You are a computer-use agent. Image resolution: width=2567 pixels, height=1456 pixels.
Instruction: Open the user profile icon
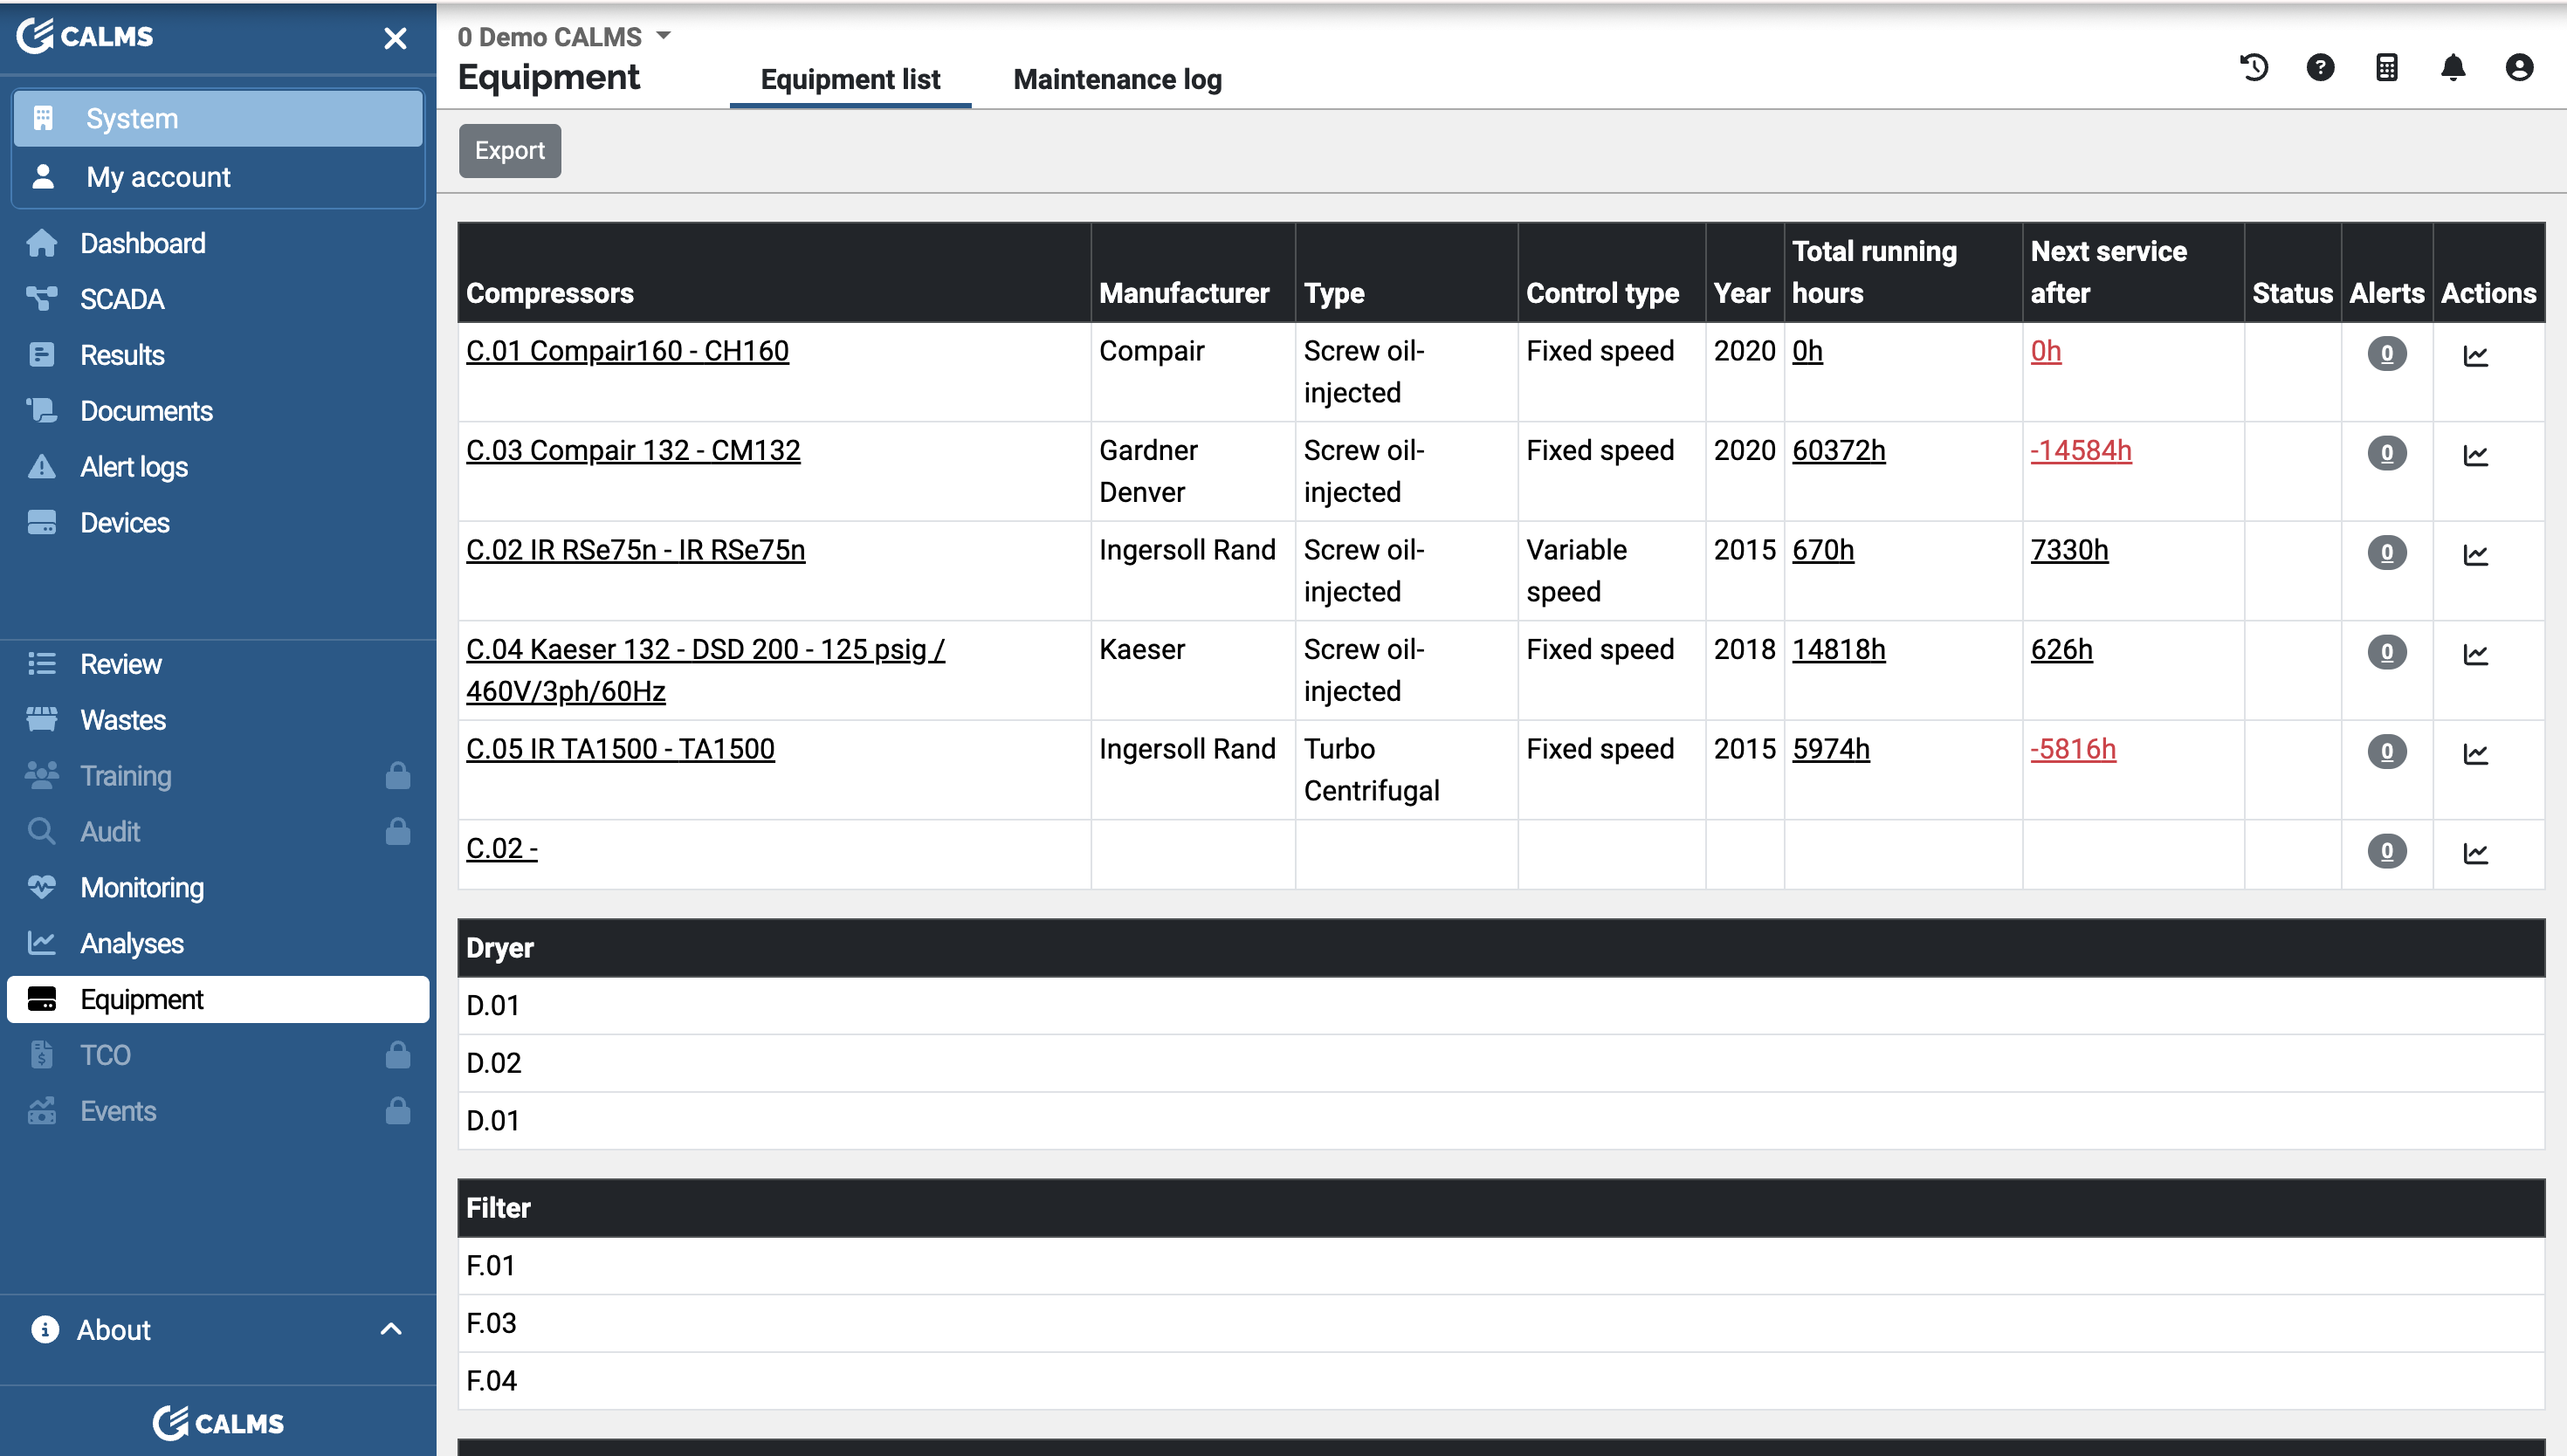pyautogui.click(x=2519, y=68)
